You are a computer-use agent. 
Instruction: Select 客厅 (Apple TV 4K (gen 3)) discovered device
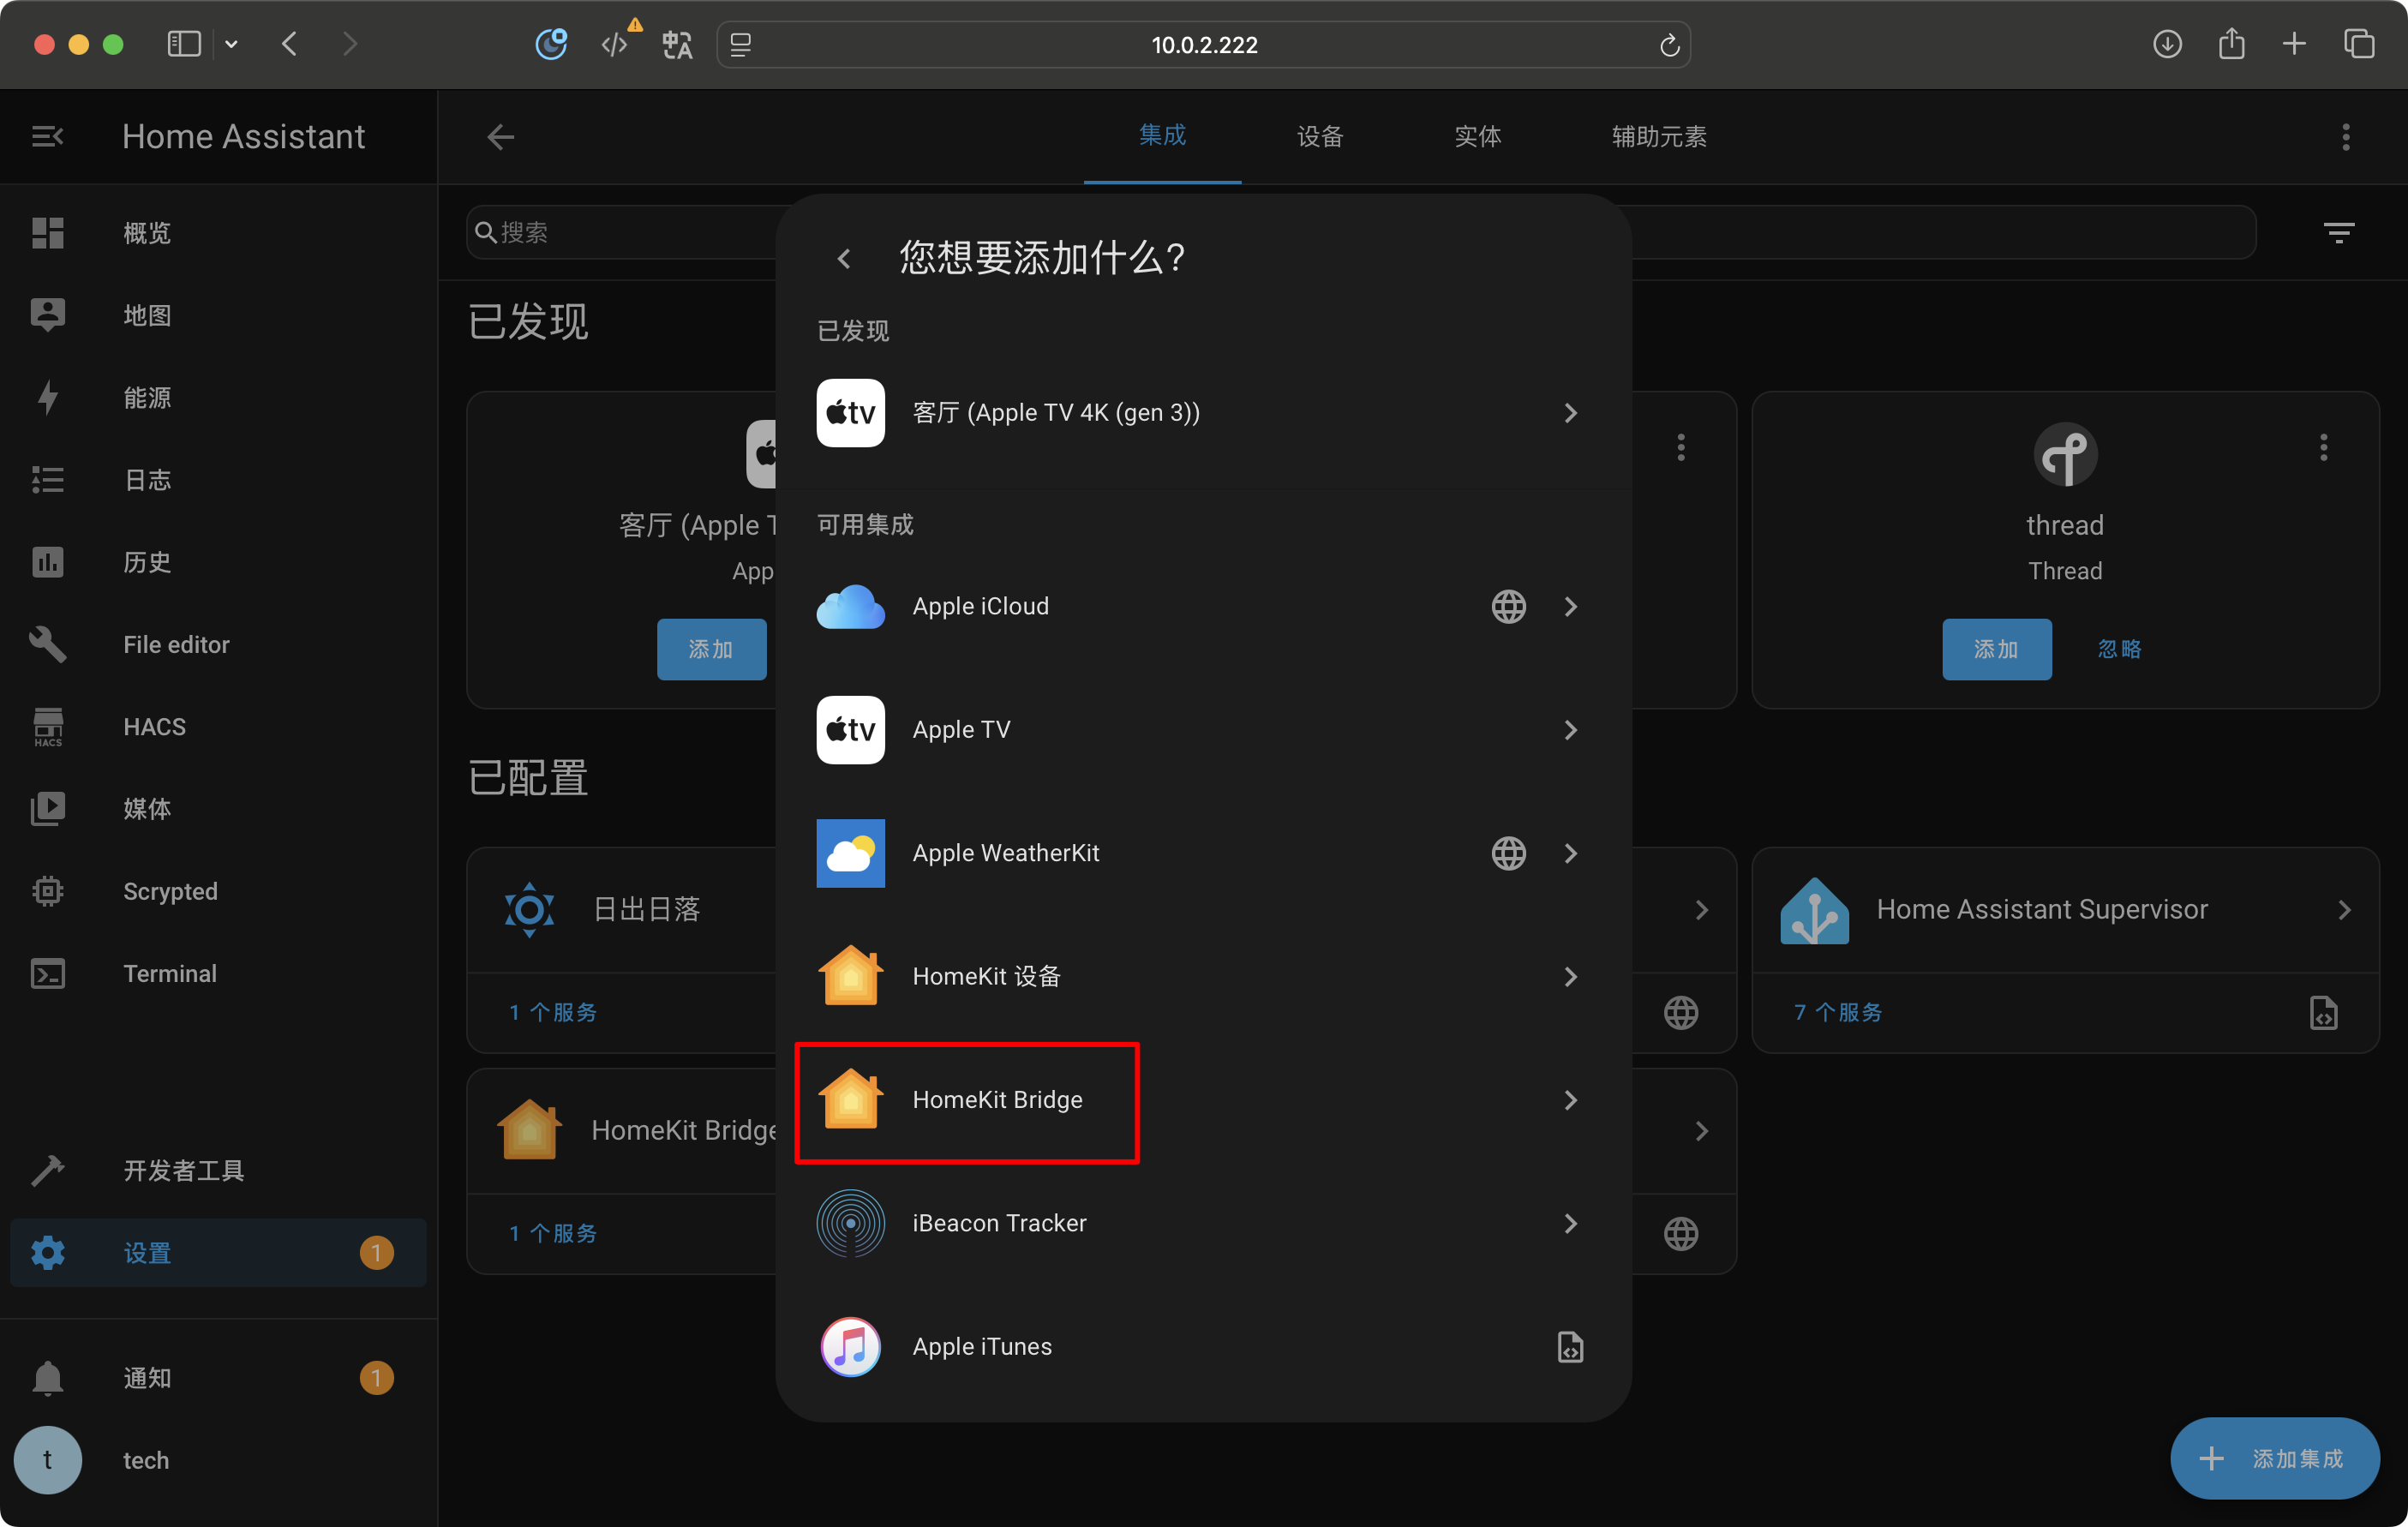[1203, 413]
